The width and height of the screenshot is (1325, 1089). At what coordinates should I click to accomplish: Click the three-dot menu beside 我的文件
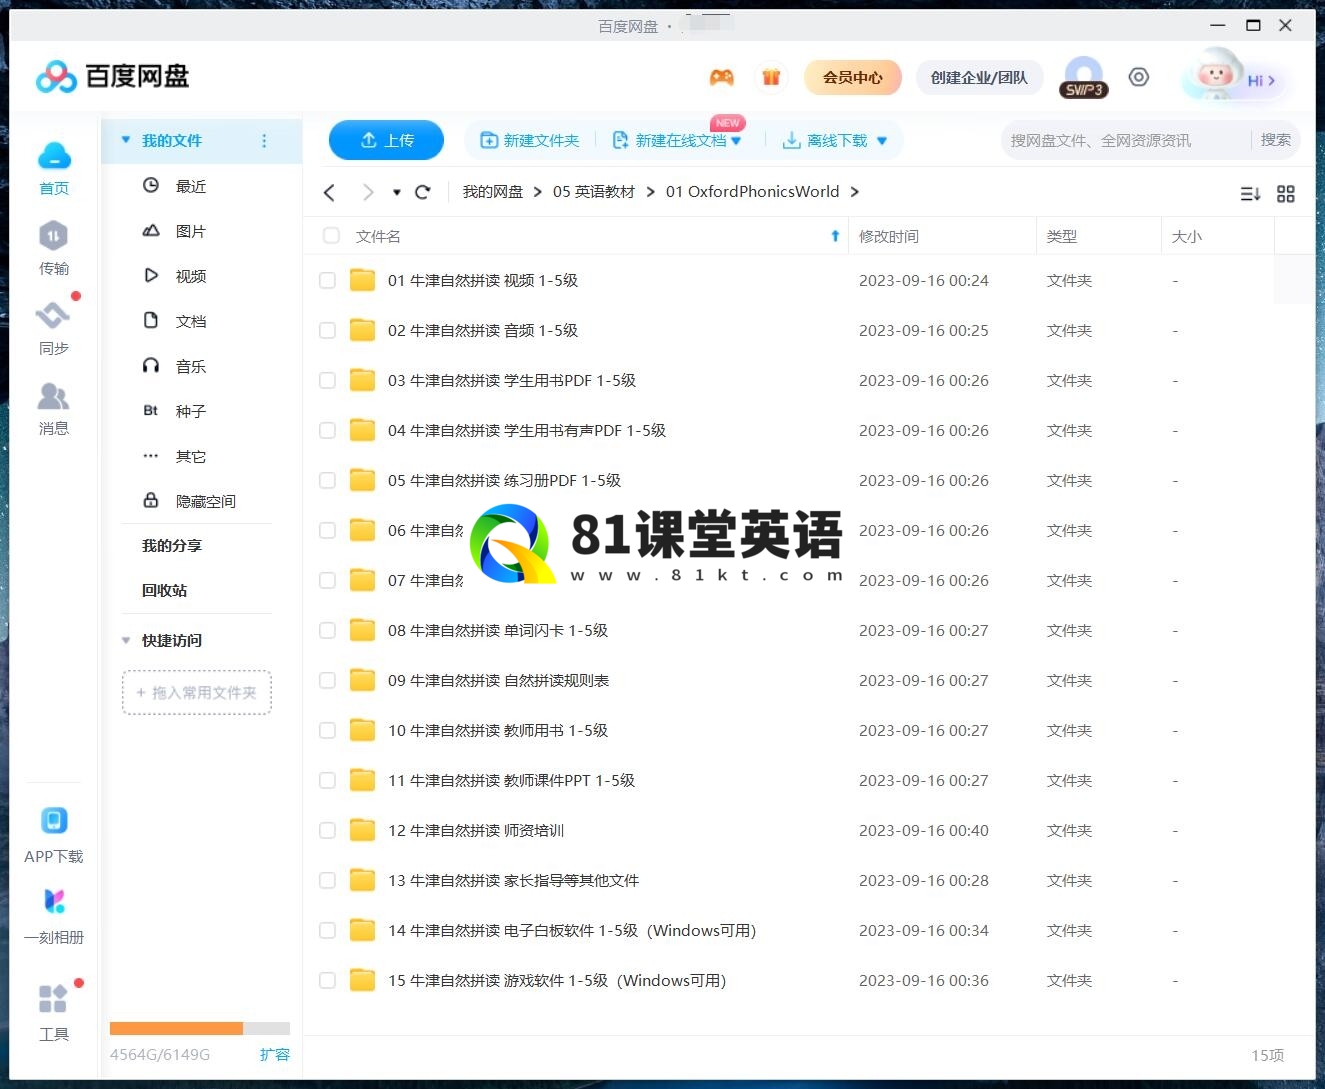click(264, 141)
